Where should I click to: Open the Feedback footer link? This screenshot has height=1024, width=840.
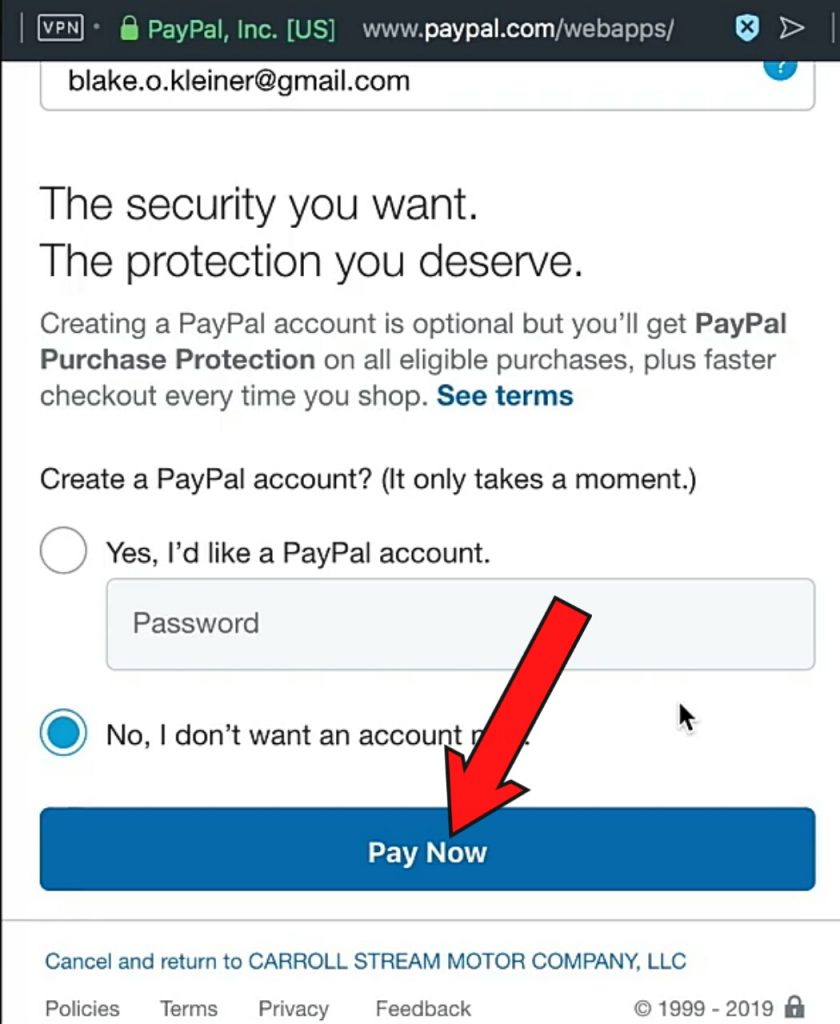point(423,1008)
